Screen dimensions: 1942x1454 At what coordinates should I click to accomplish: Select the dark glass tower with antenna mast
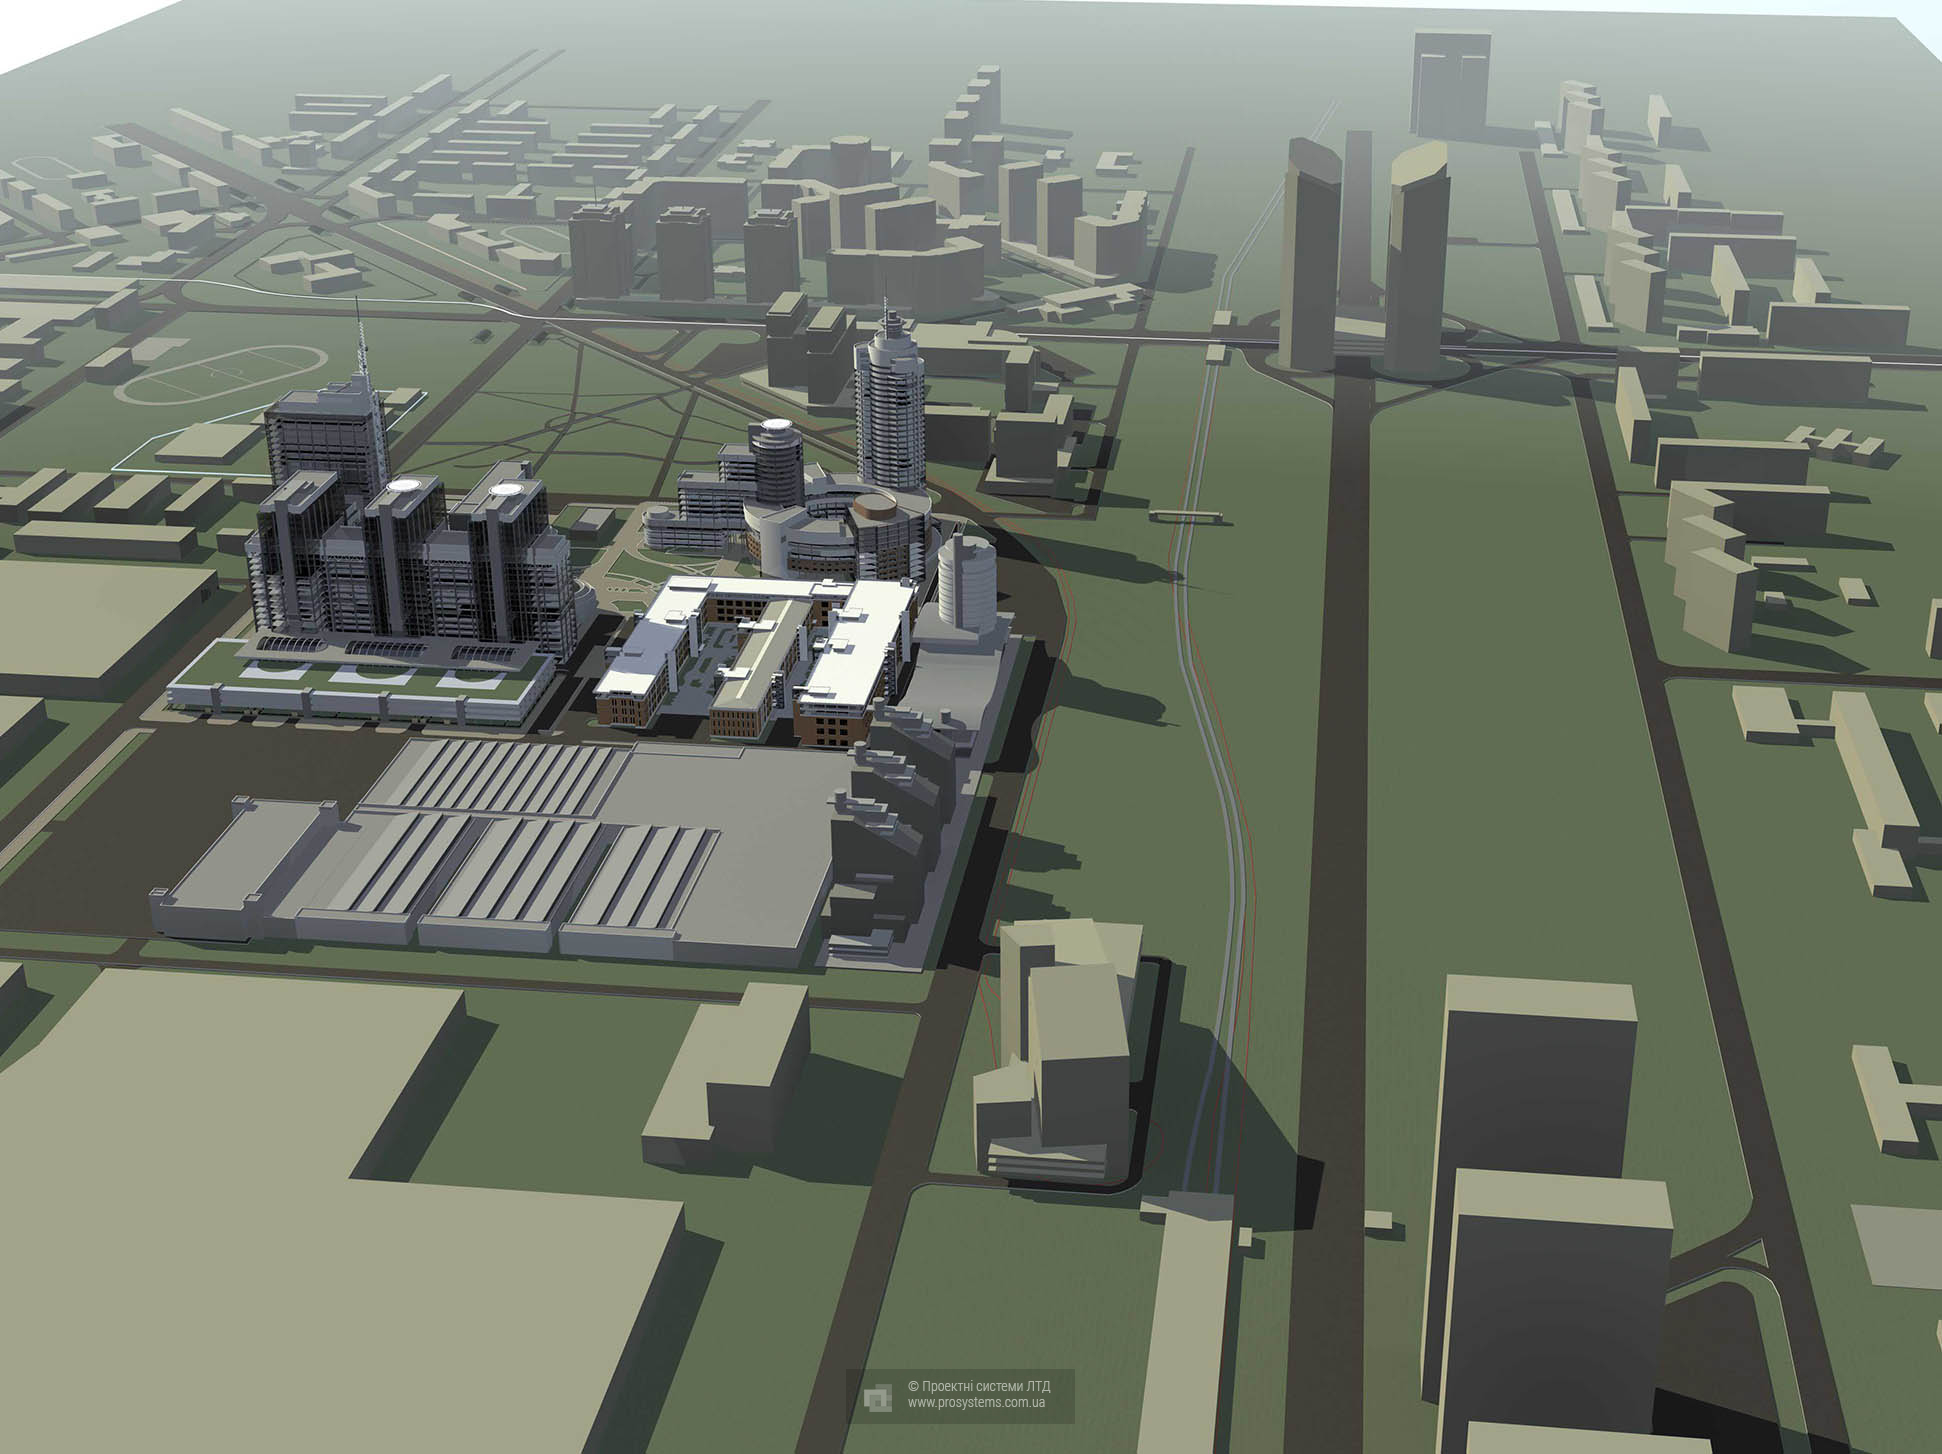[320, 438]
